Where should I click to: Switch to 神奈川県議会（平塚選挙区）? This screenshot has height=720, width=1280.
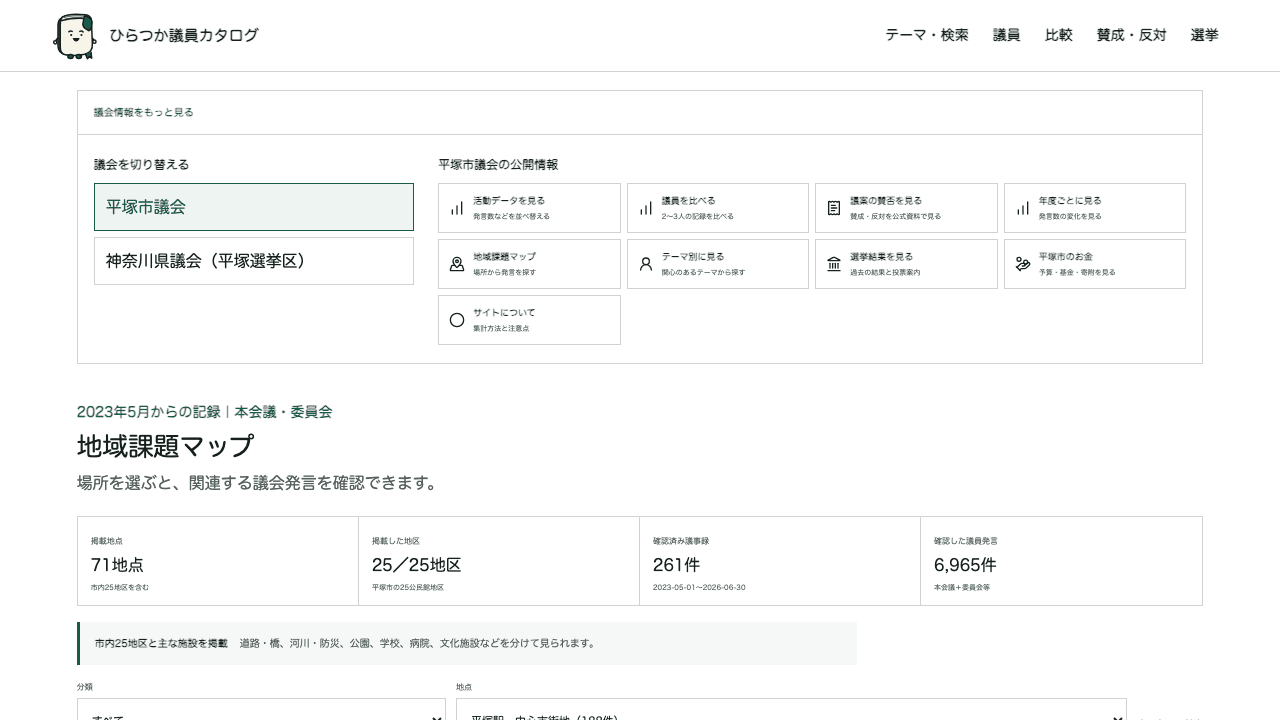pyautogui.click(x=254, y=261)
